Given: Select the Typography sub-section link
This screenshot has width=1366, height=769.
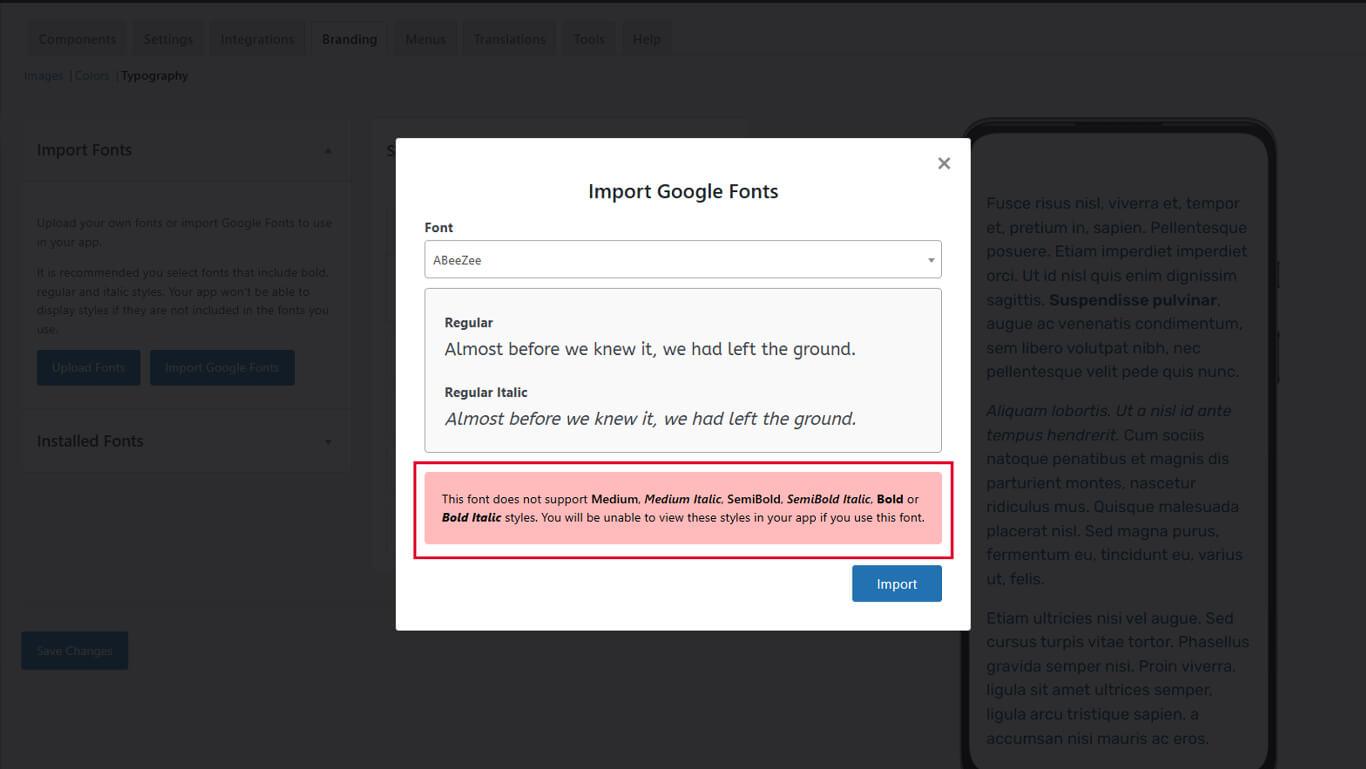Looking at the screenshot, I should [x=154, y=76].
